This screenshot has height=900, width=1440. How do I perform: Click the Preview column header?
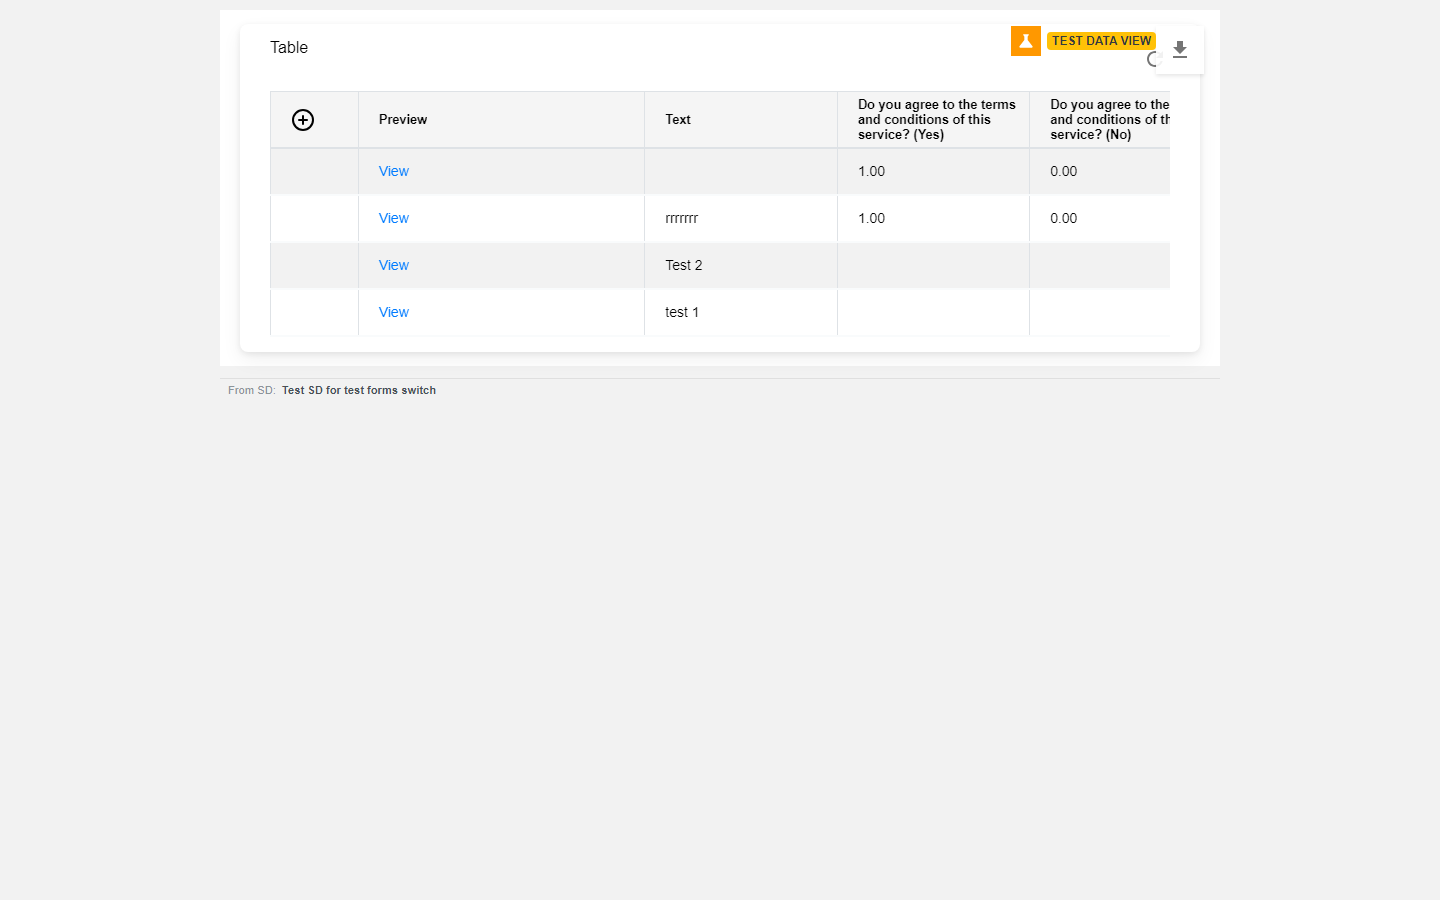tap(501, 120)
